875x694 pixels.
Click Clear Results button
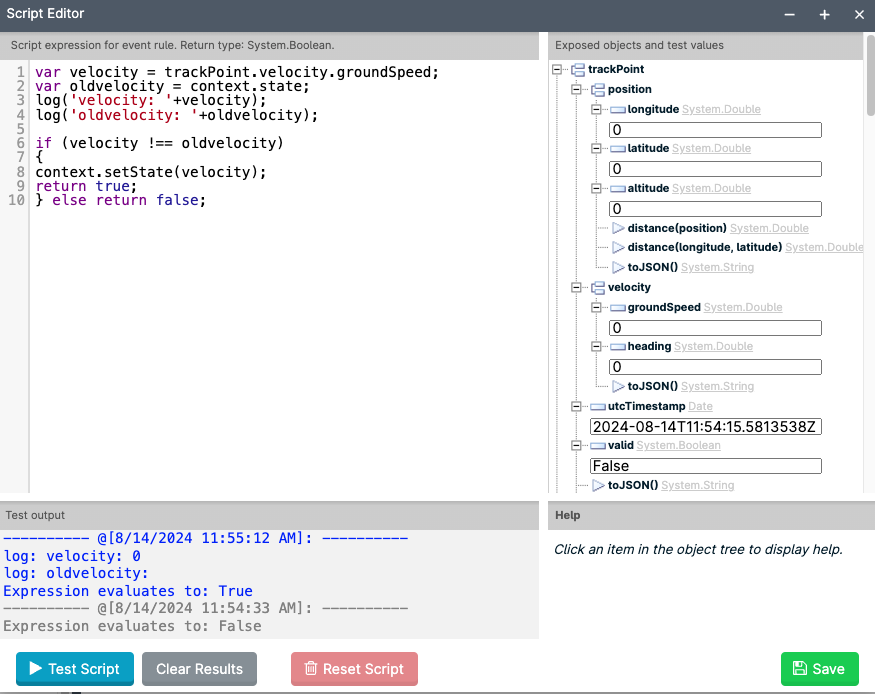[x=199, y=668]
